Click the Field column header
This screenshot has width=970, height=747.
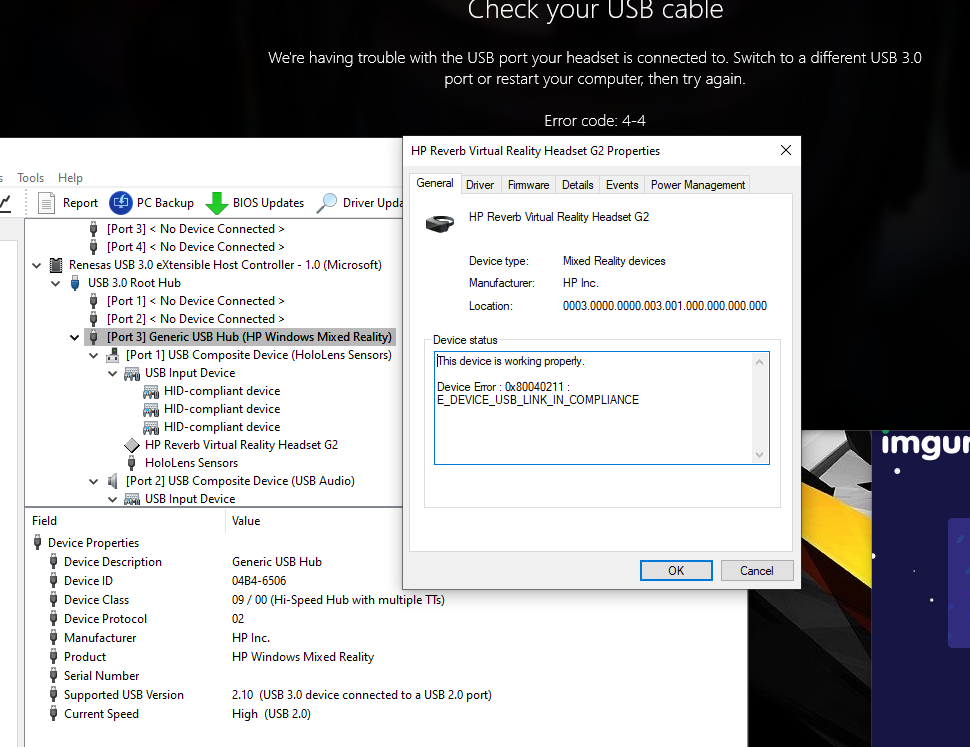pyautogui.click(x=125, y=521)
